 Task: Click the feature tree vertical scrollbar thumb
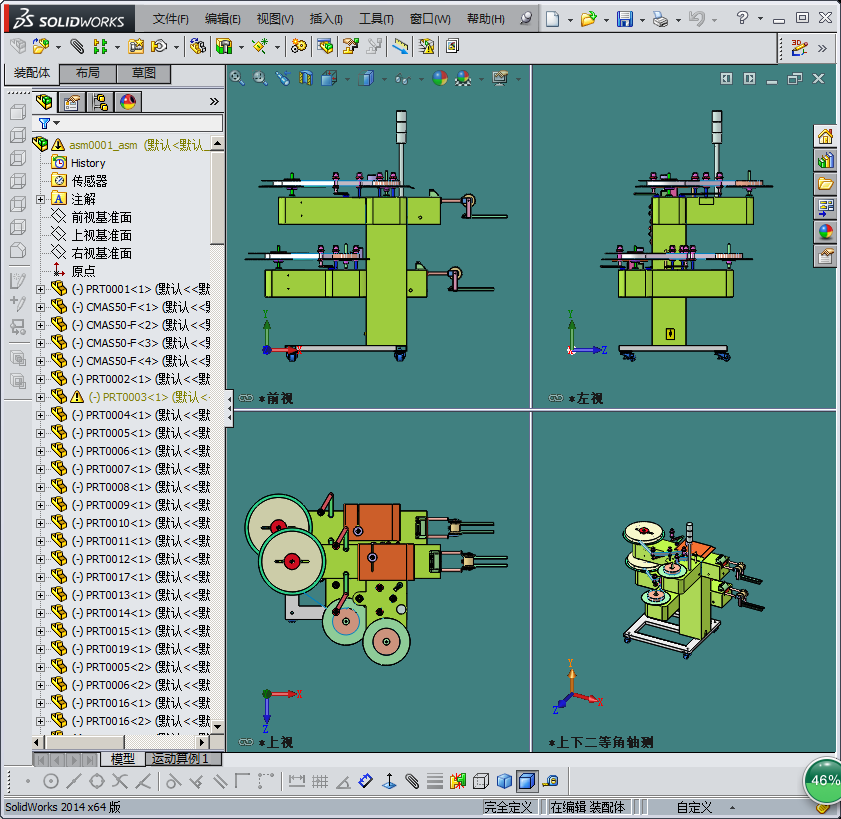point(217,198)
